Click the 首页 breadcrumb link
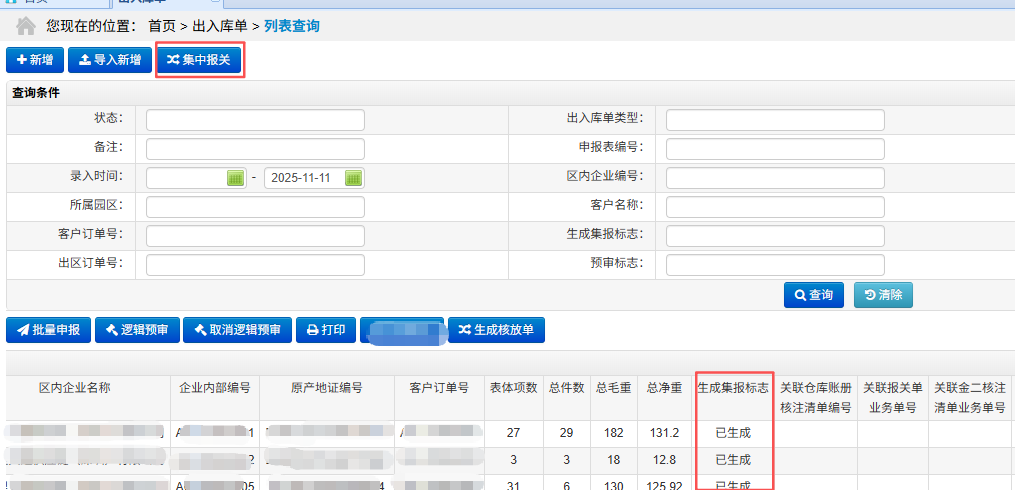1015x490 pixels. (168, 25)
